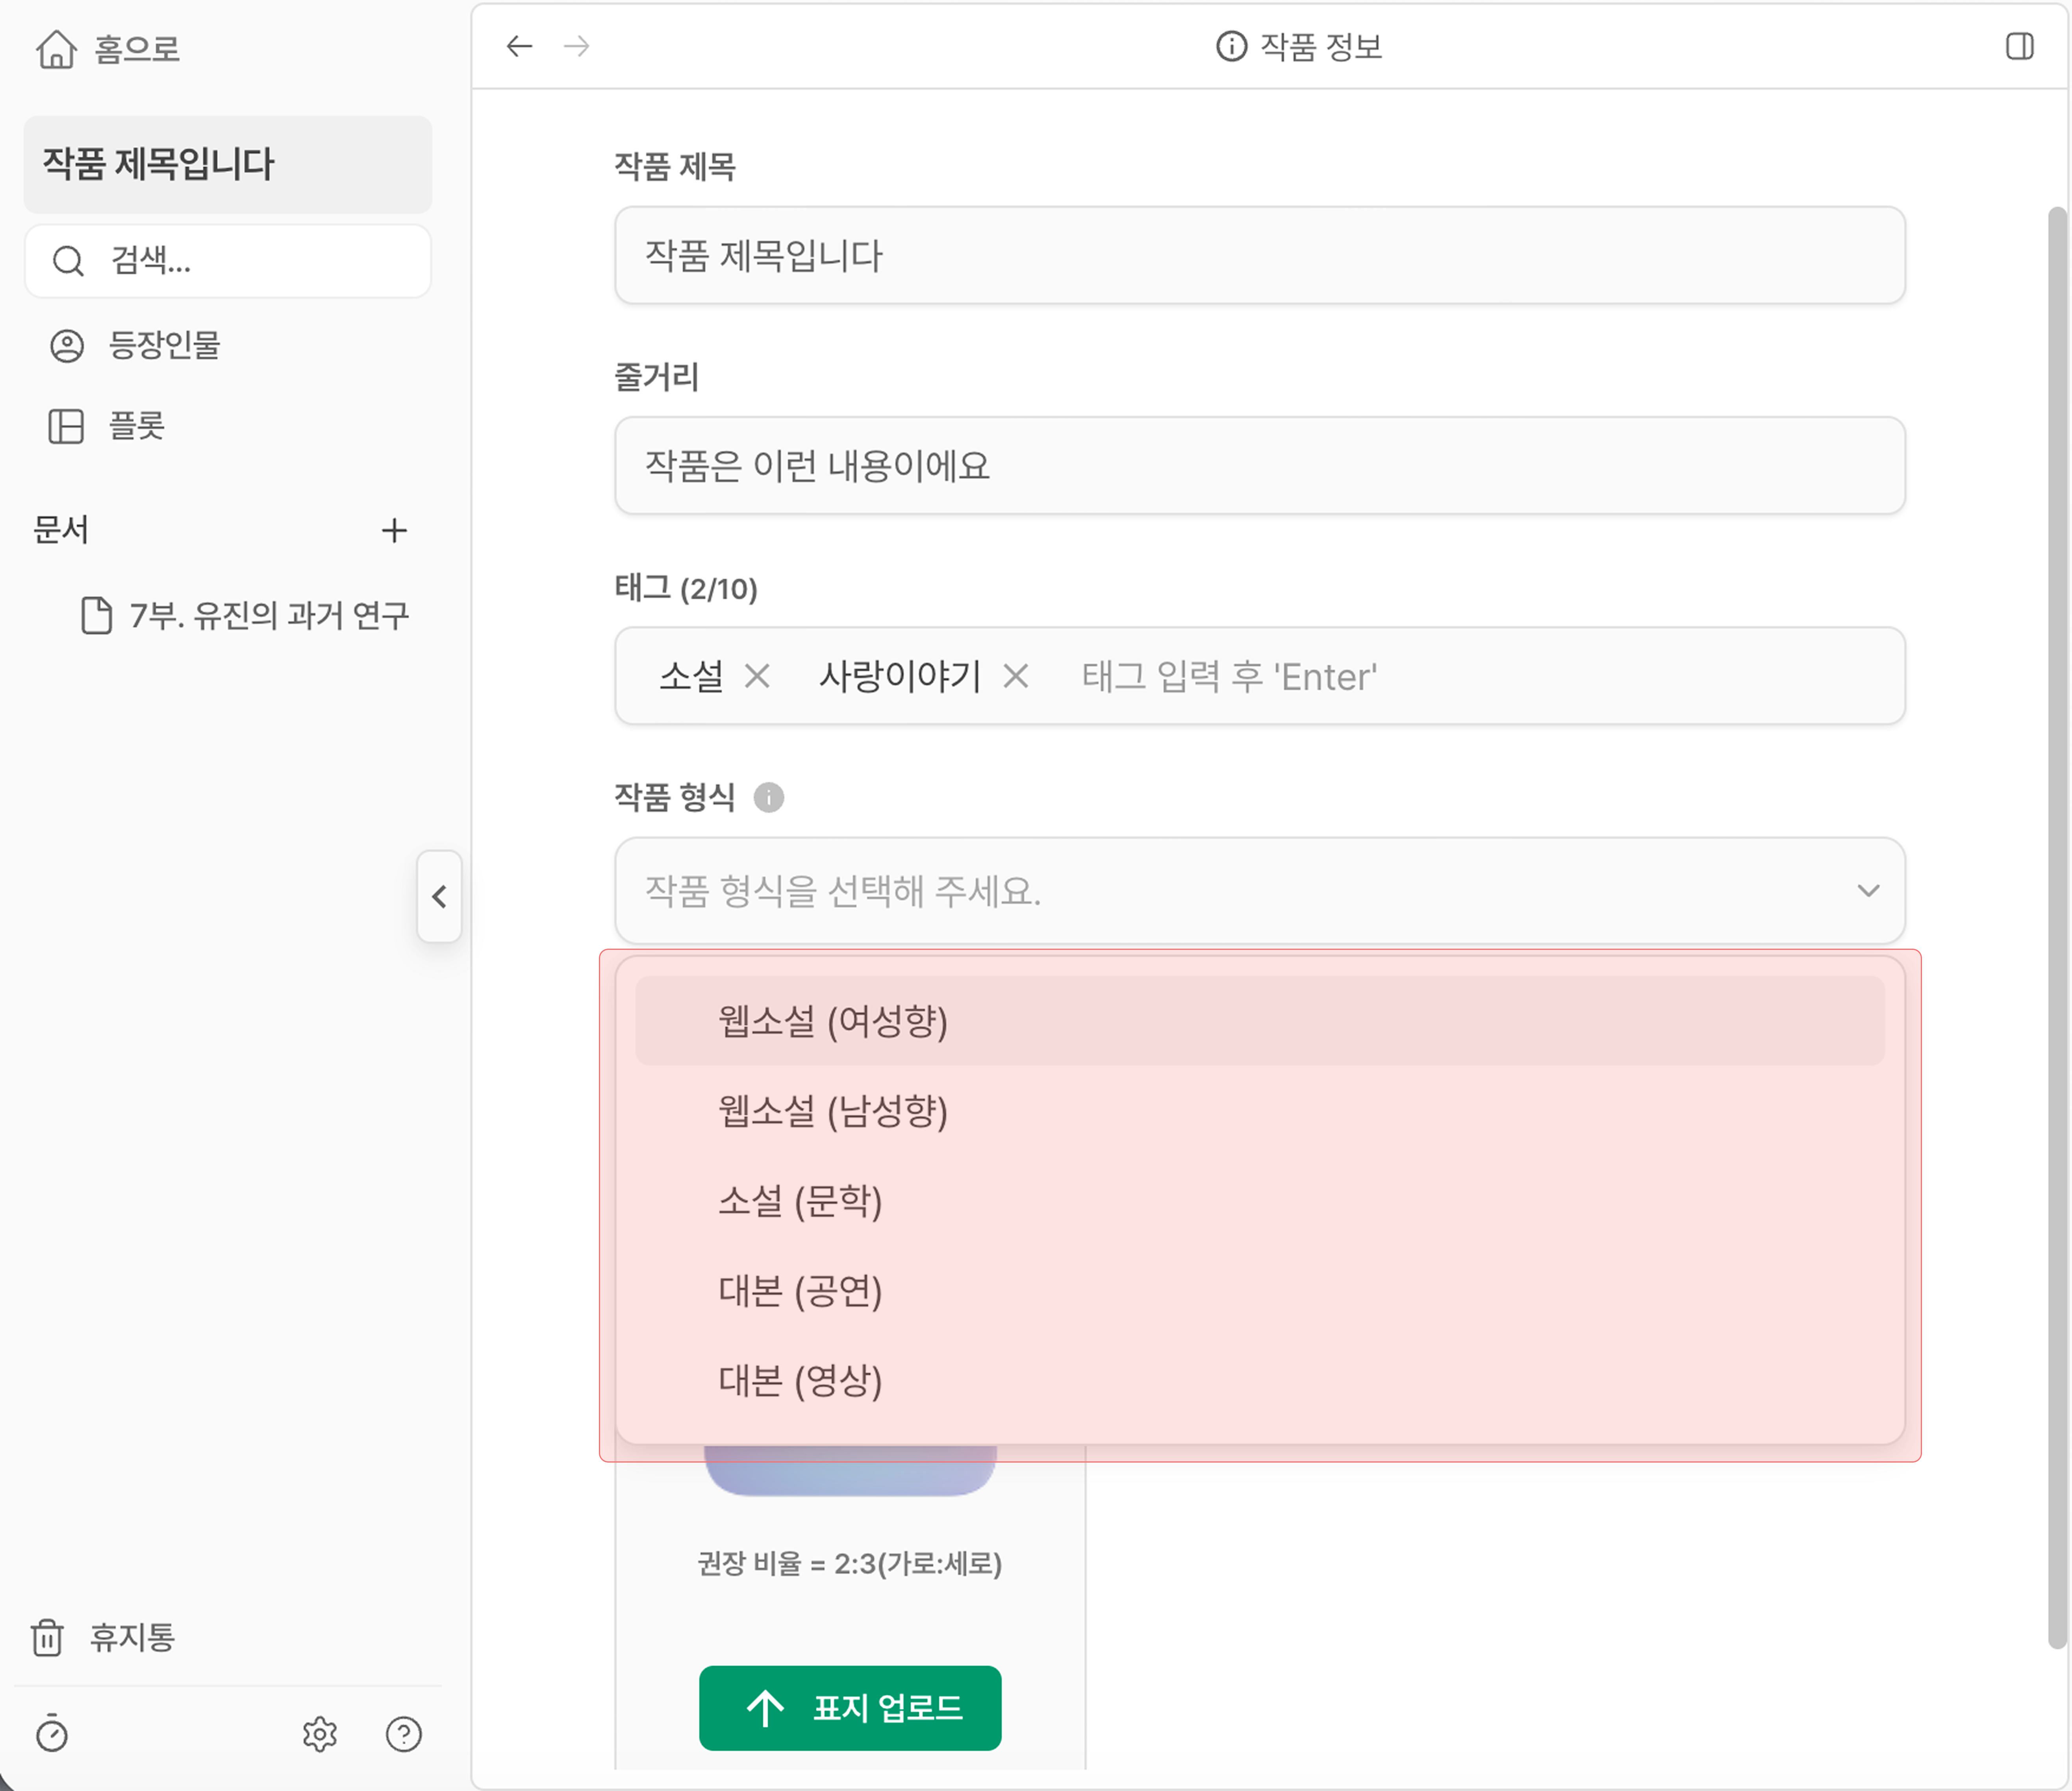The image size is (2072, 1791).
Task: Choose 대본 (영상) format option
Action: click(1260, 1381)
